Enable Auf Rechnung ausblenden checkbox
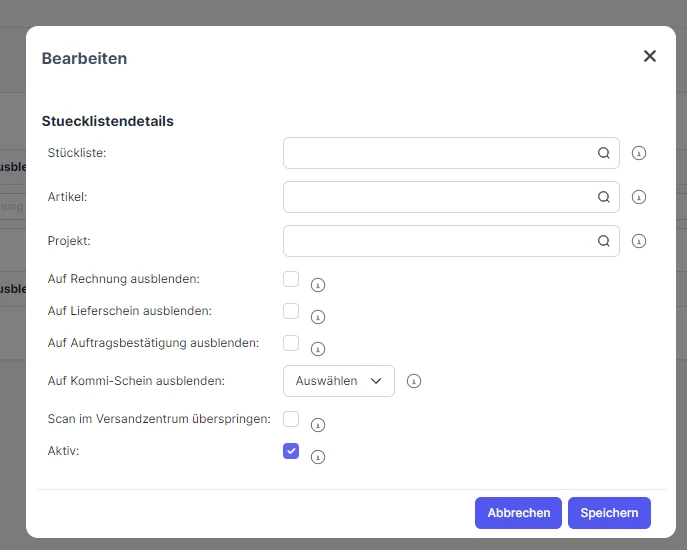 tap(291, 279)
